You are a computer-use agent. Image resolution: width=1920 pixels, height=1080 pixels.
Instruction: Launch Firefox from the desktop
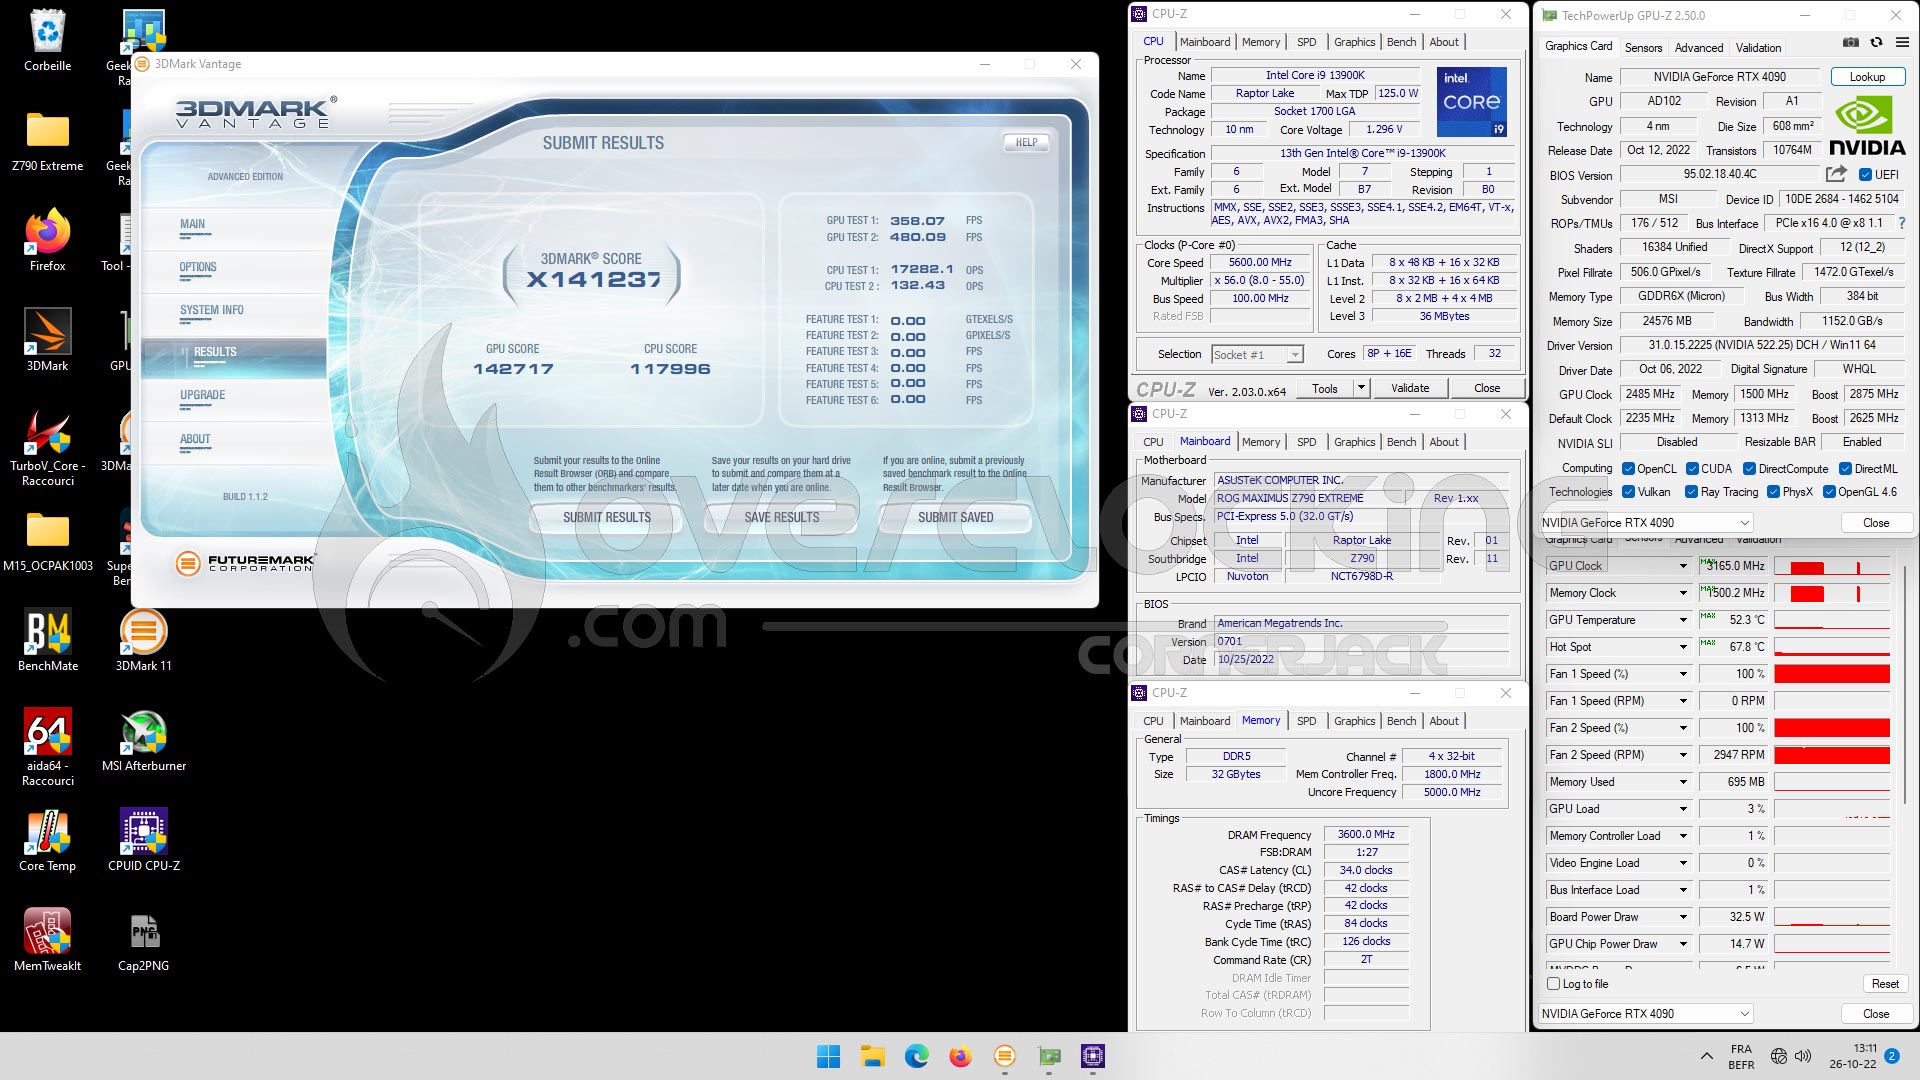click(x=47, y=241)
